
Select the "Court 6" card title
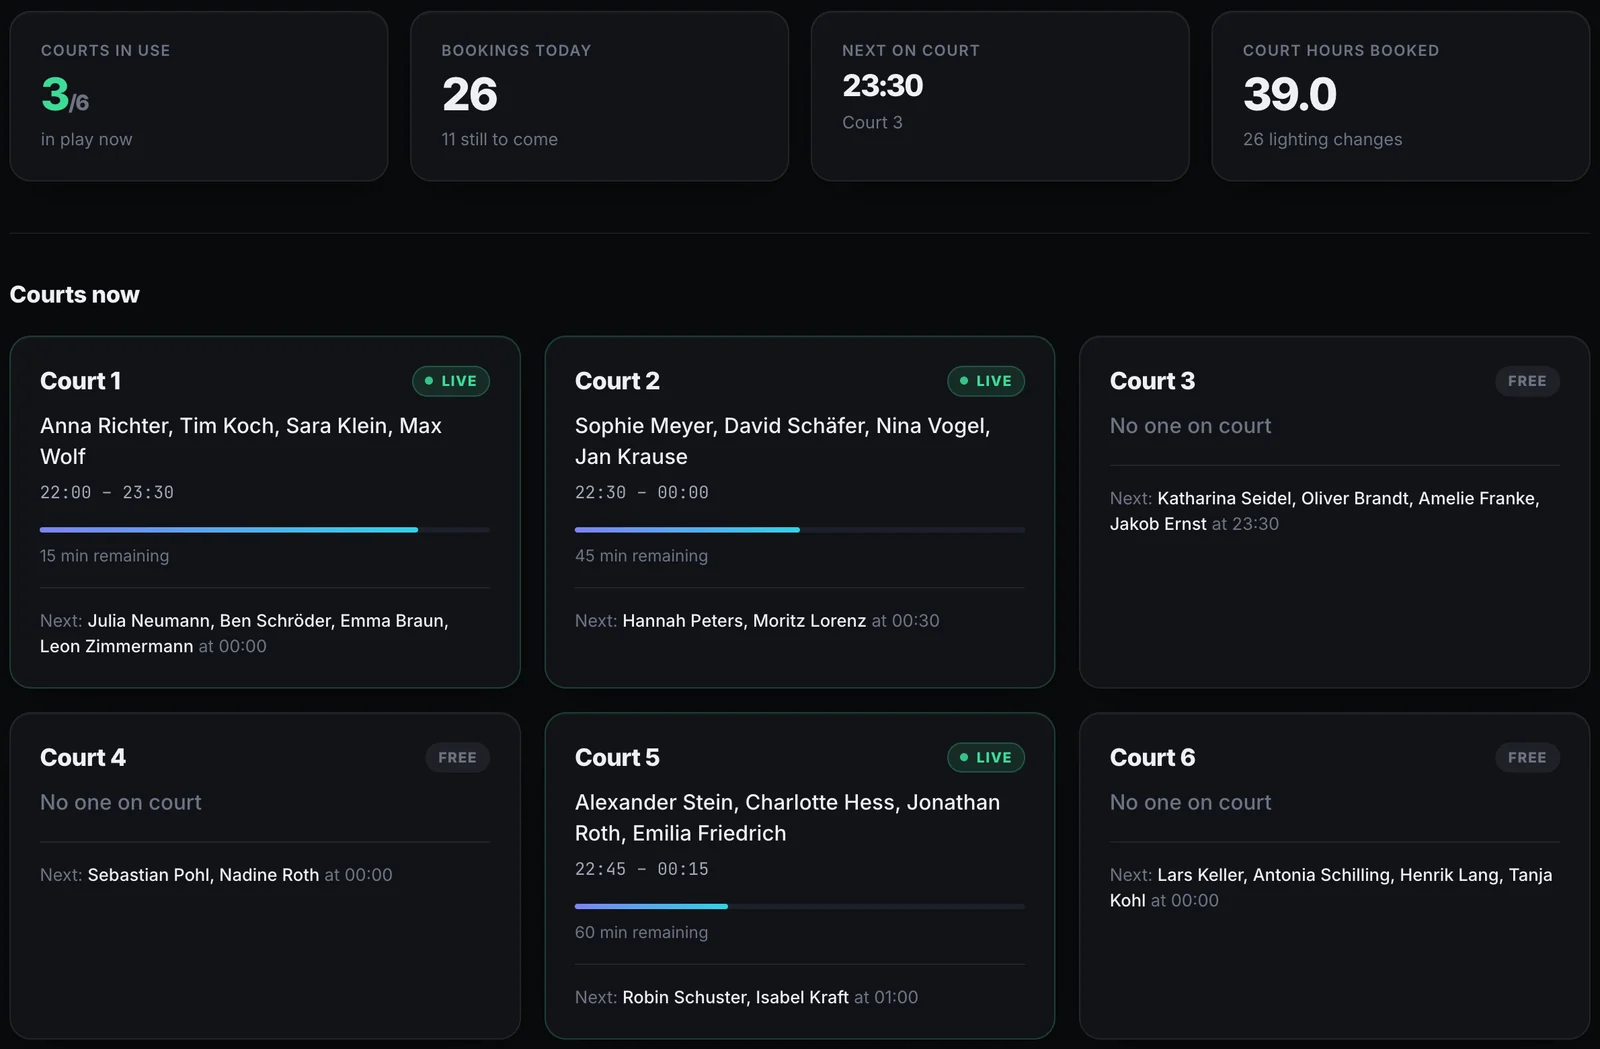tap(1152, 758)
